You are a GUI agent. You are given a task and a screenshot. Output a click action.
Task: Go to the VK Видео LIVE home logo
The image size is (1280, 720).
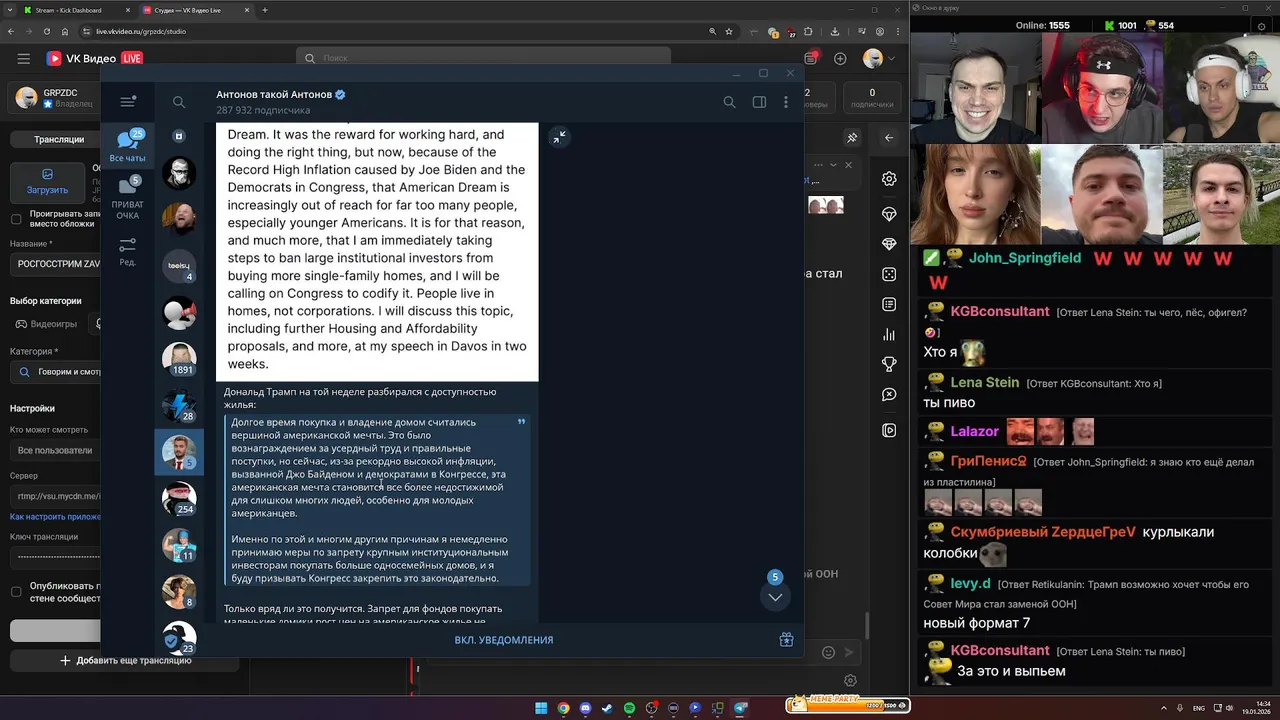click(x=95, y=58)
